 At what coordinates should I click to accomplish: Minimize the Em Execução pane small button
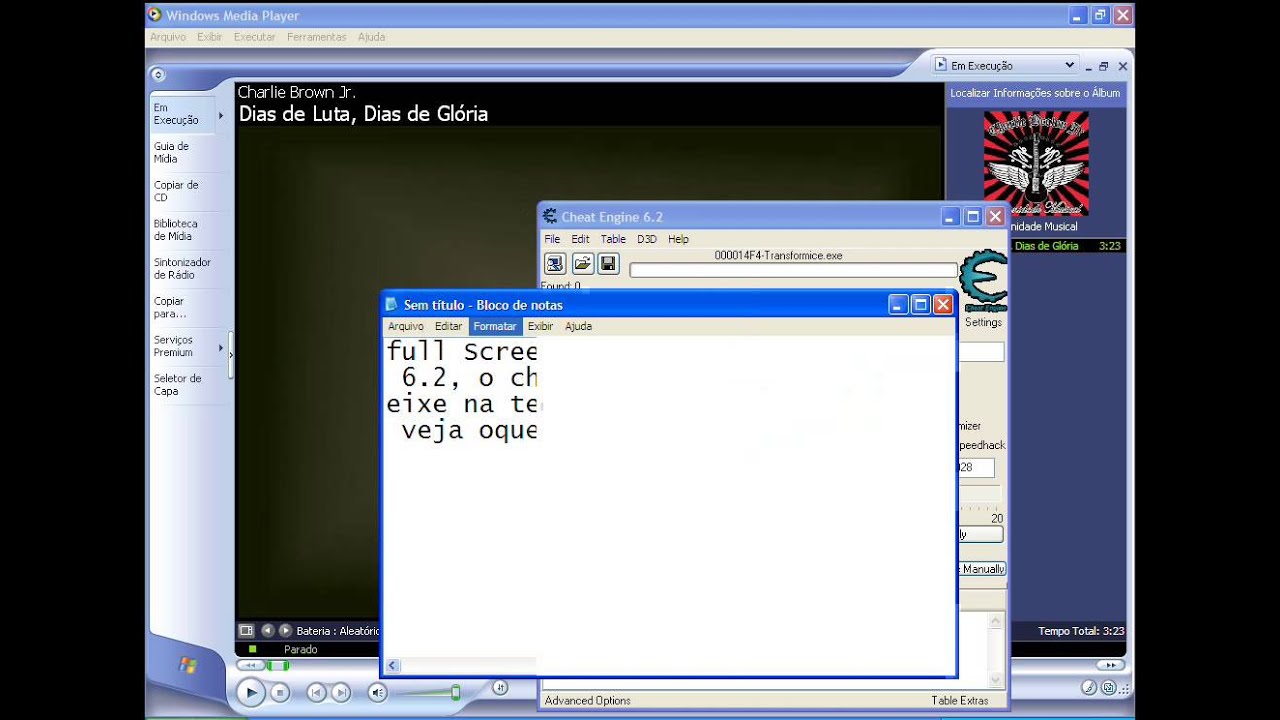[1089, 67]
